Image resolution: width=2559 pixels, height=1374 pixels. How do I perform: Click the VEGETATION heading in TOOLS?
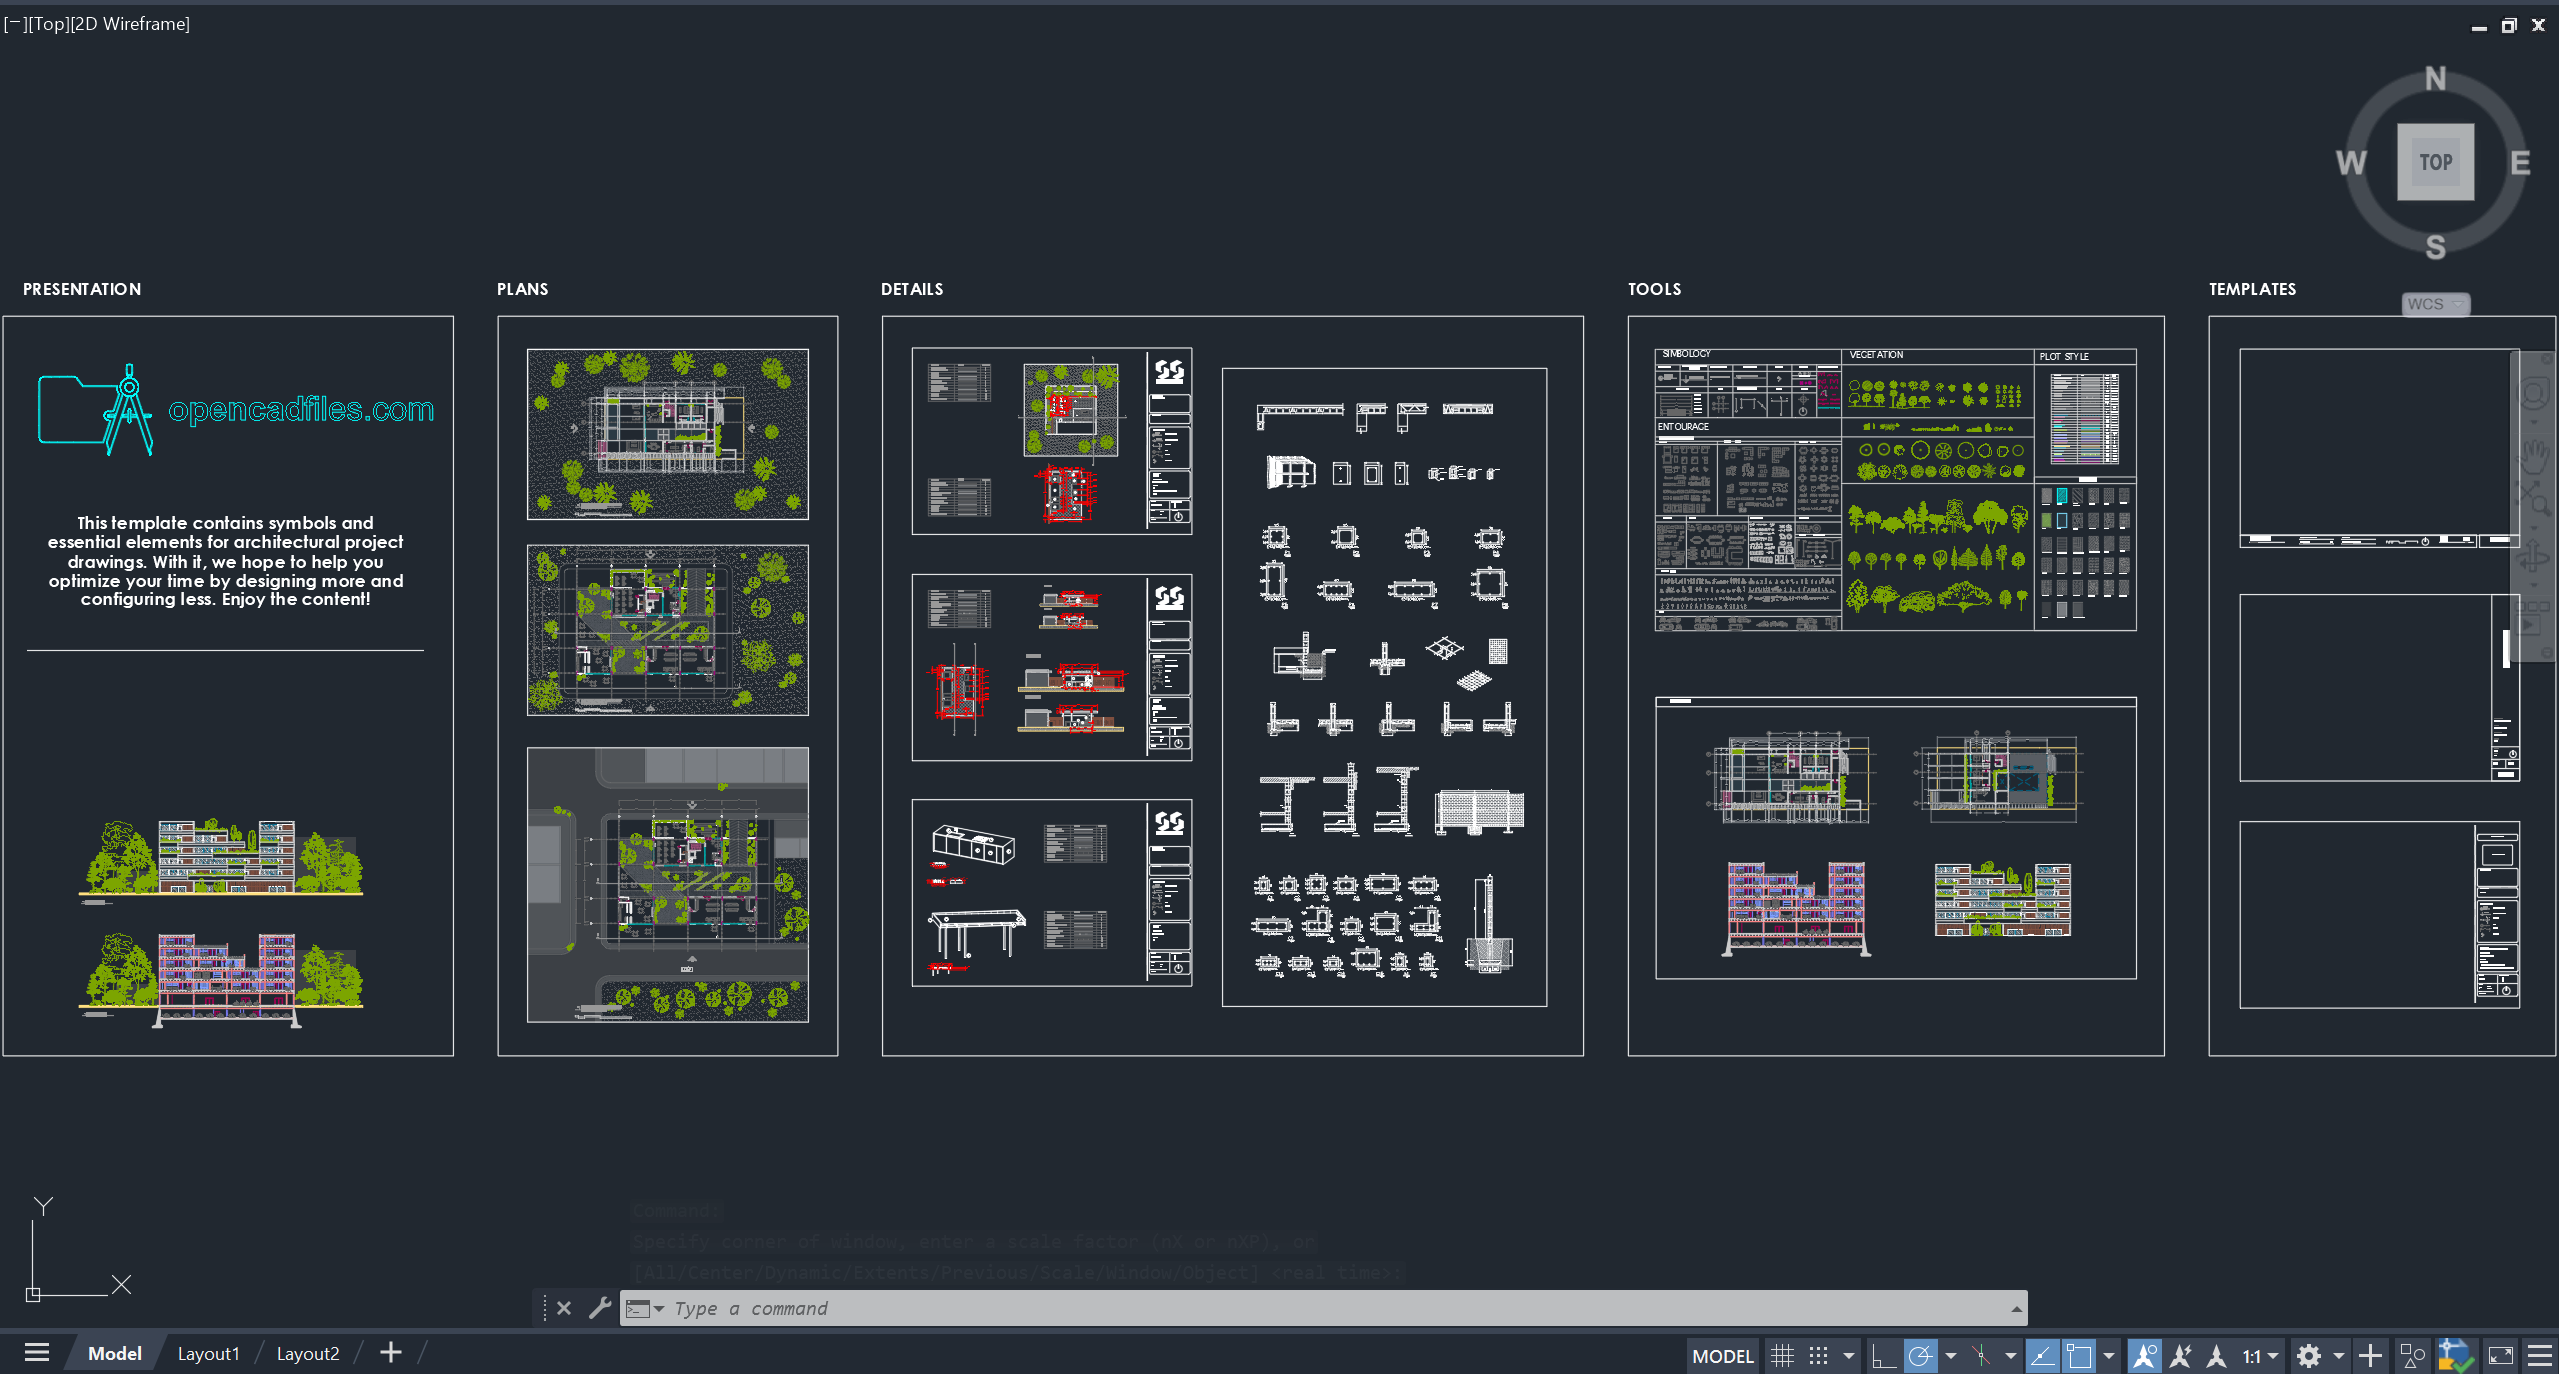point(1876,355)
